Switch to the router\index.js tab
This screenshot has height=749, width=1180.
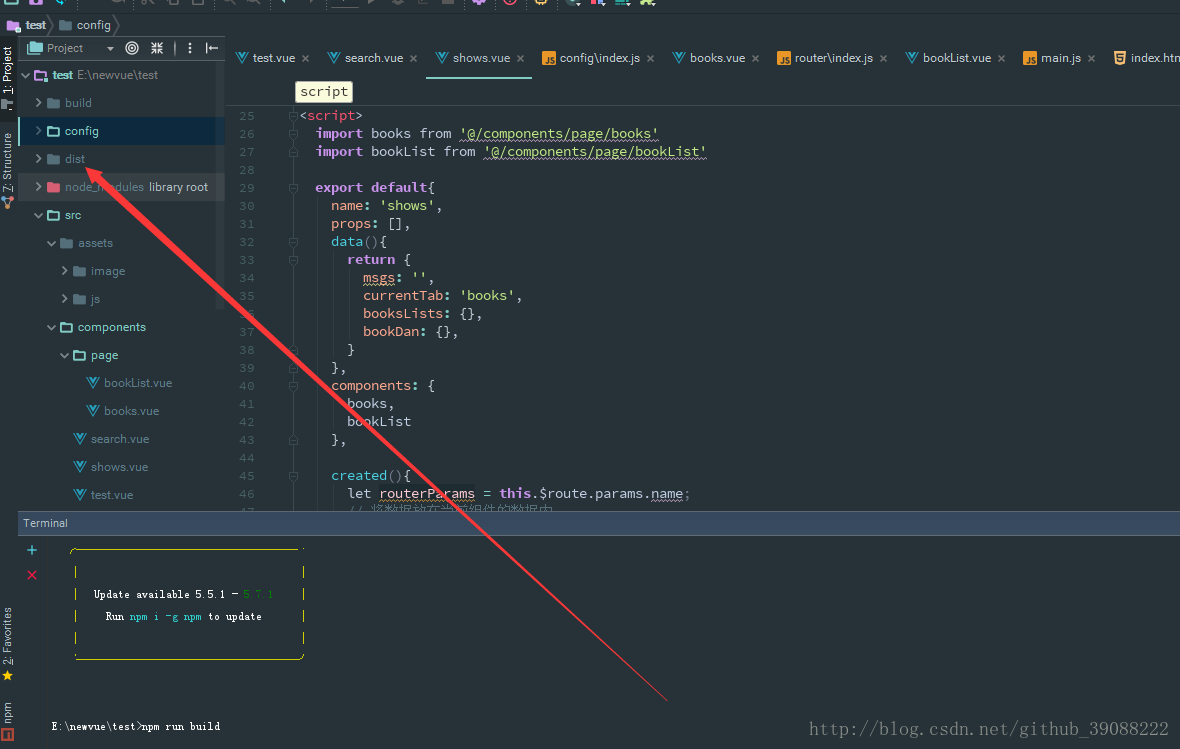pyautogui.click(x=832, y=58)
